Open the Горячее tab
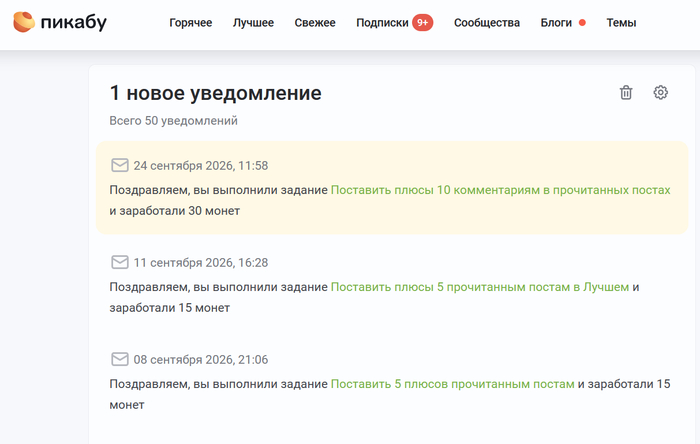Viewport: 700px width, 444px height. point(191,23)
